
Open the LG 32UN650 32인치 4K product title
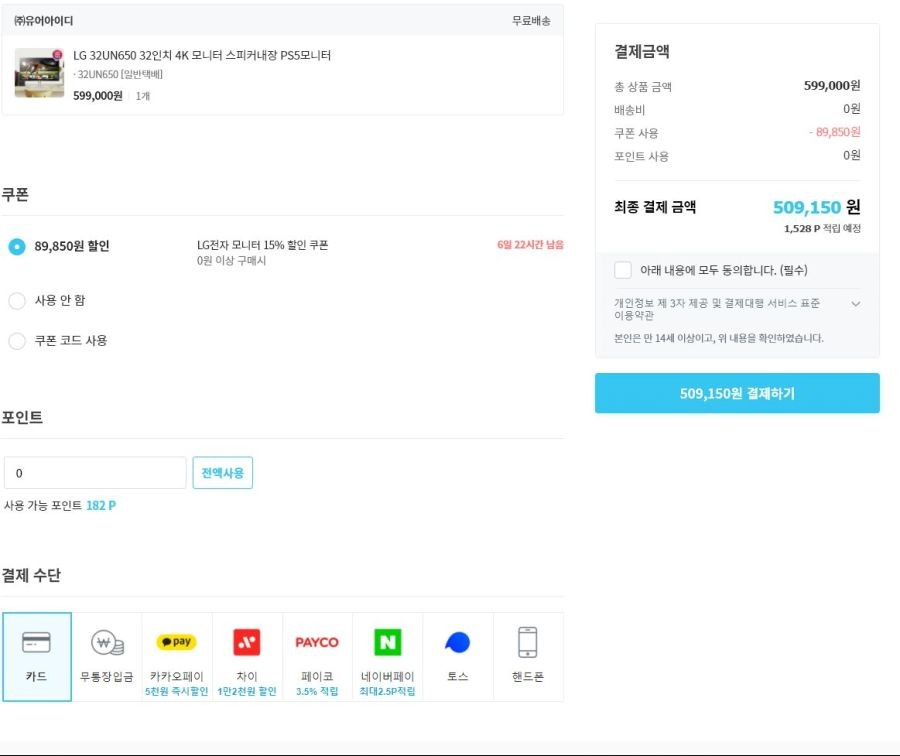tap(202, 55)
